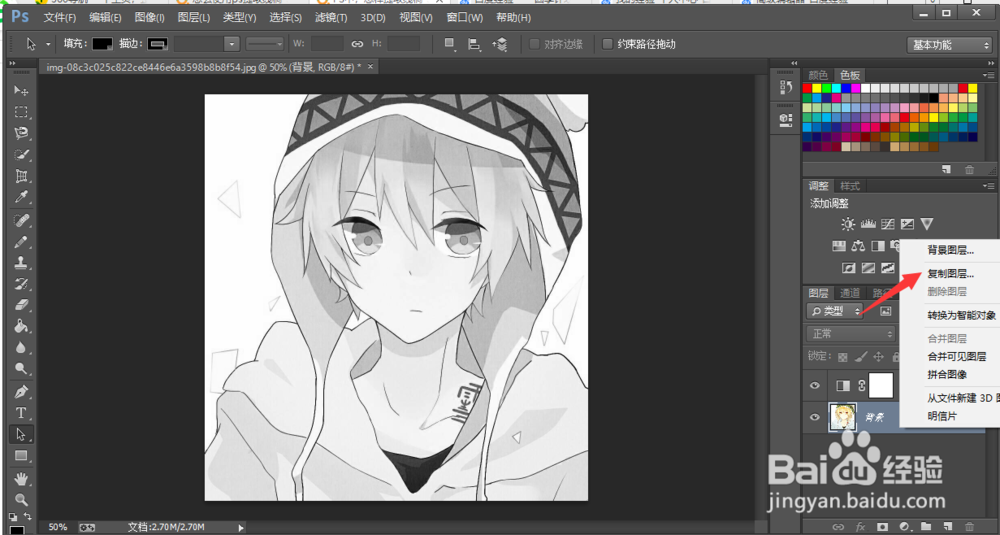Click the 背景 layer thumbnail
Screen dimensions: 1000x535
842,418
